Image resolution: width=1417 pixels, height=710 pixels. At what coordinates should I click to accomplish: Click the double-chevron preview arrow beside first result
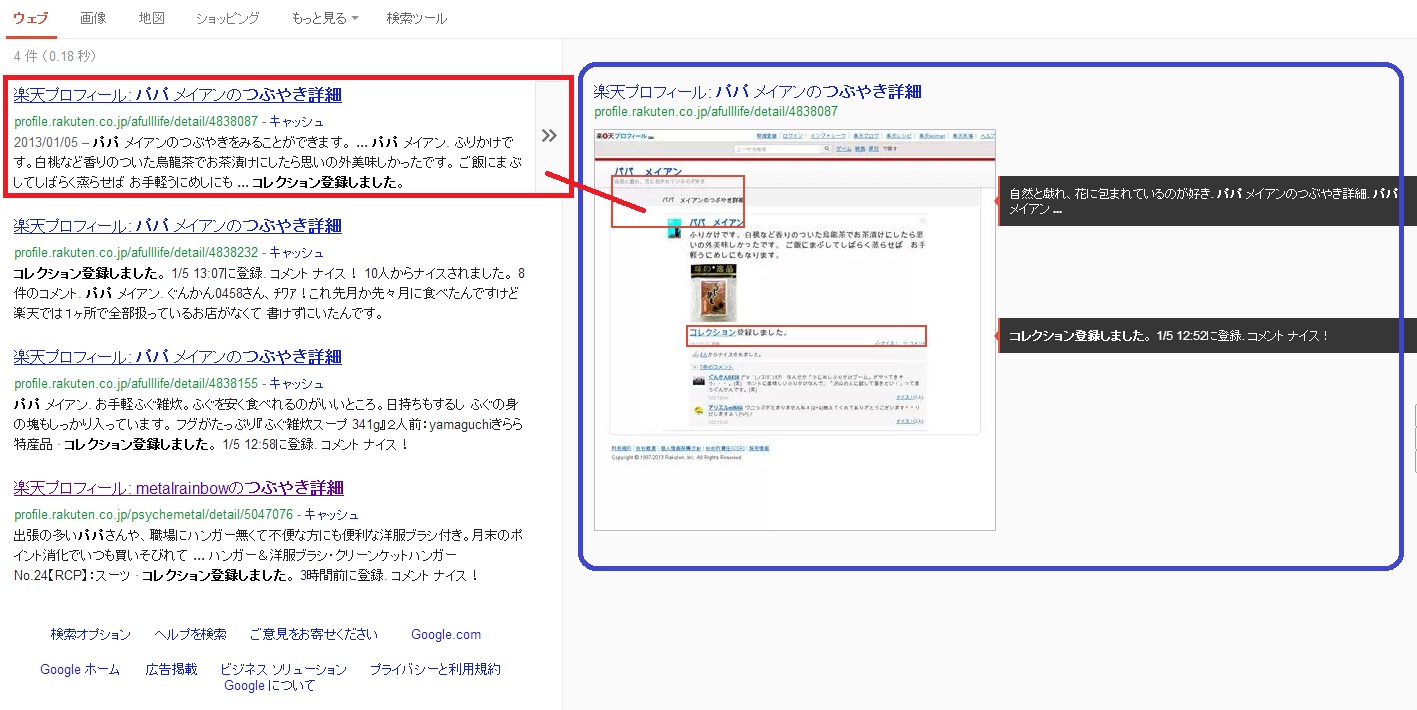pos(549,136)
